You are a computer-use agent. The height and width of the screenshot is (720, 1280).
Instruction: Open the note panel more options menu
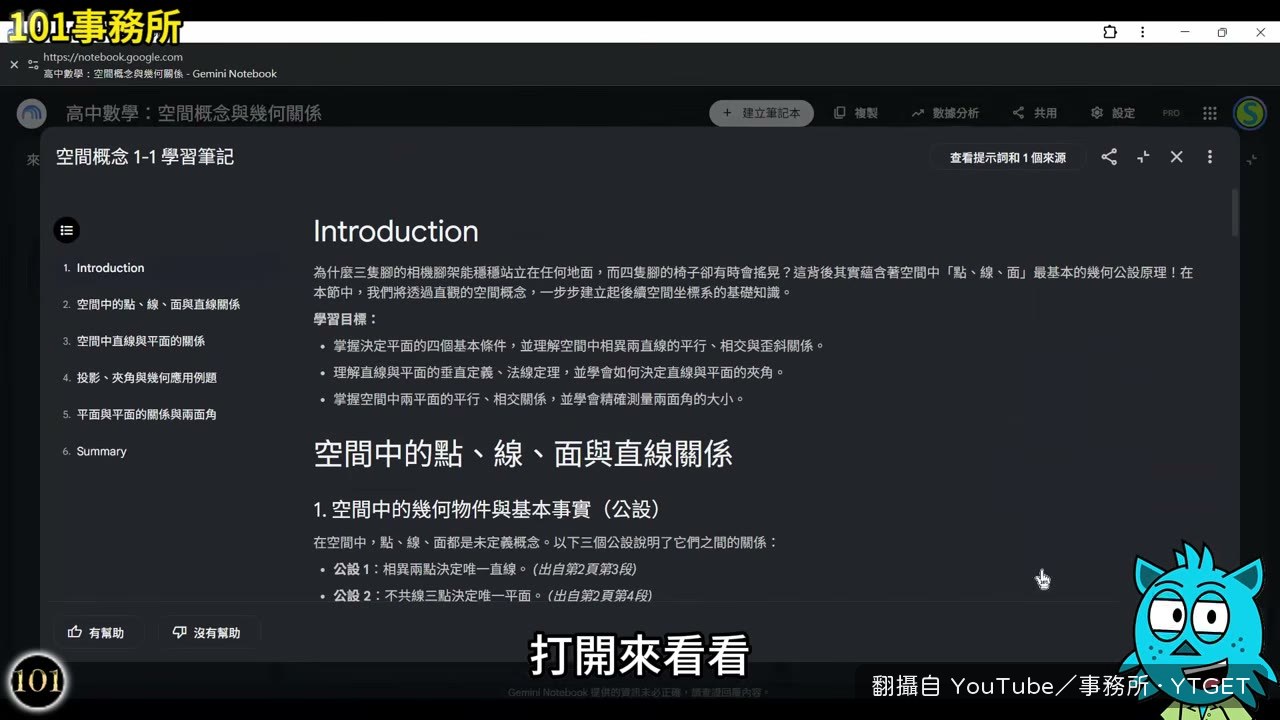[x=1210, y=157]
